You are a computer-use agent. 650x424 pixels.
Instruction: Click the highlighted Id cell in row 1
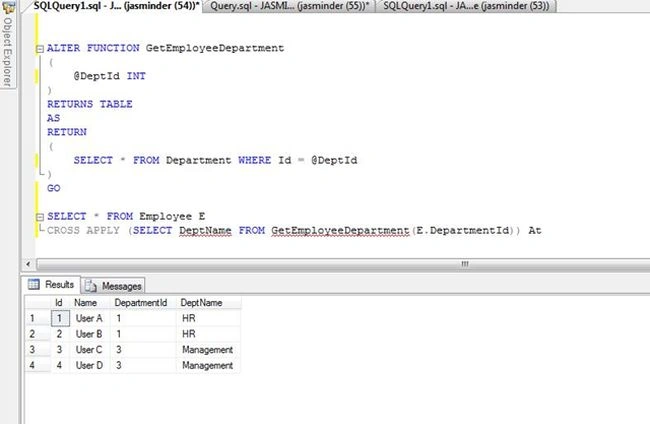(x=60, y=318)
